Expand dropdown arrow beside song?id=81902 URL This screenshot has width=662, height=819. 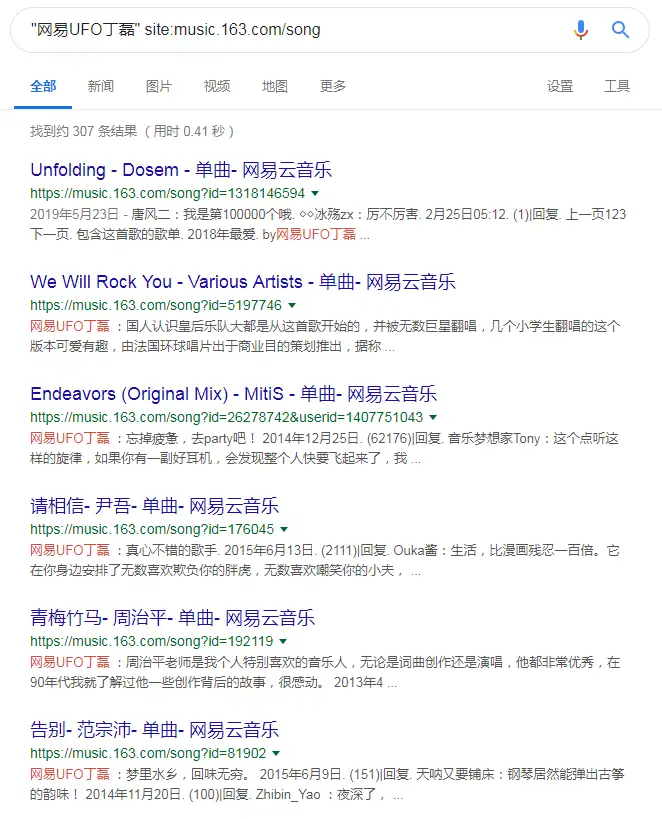276,754
